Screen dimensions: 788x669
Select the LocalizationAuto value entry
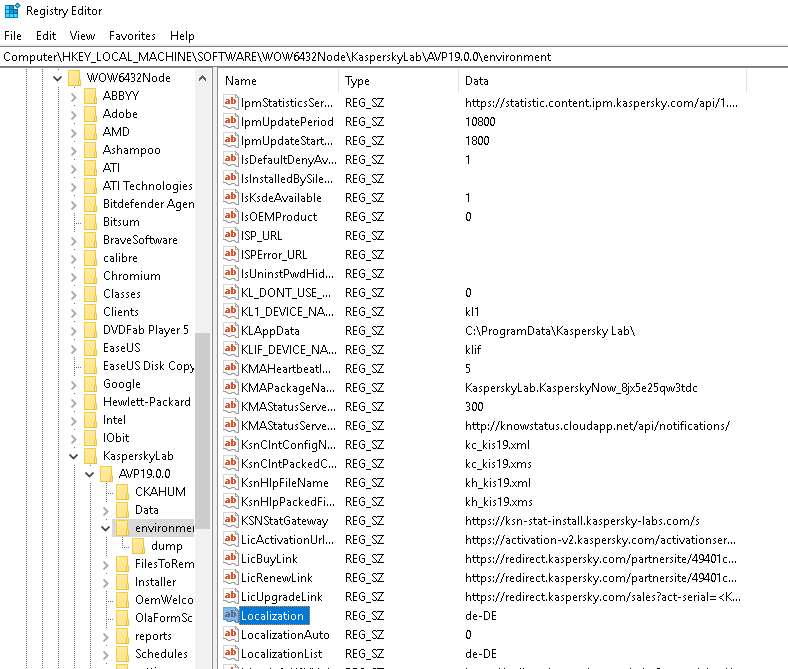click(285, 635)
